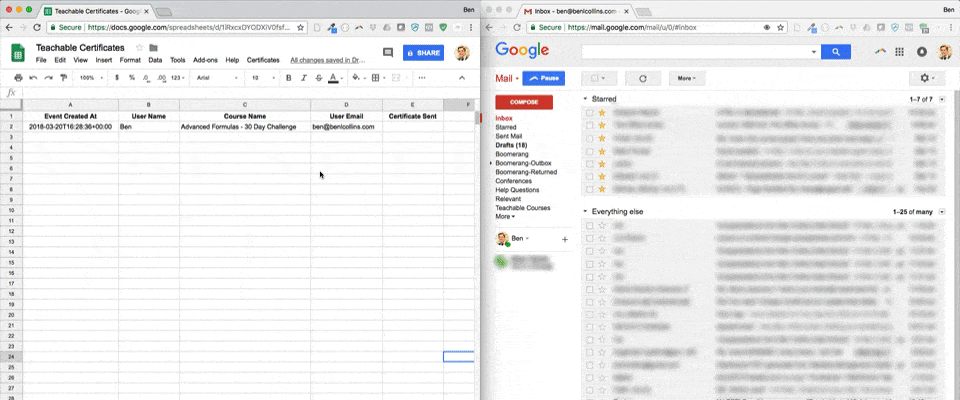Open the Mail switcher dropdown
The image size is (960, 400).
507,78
